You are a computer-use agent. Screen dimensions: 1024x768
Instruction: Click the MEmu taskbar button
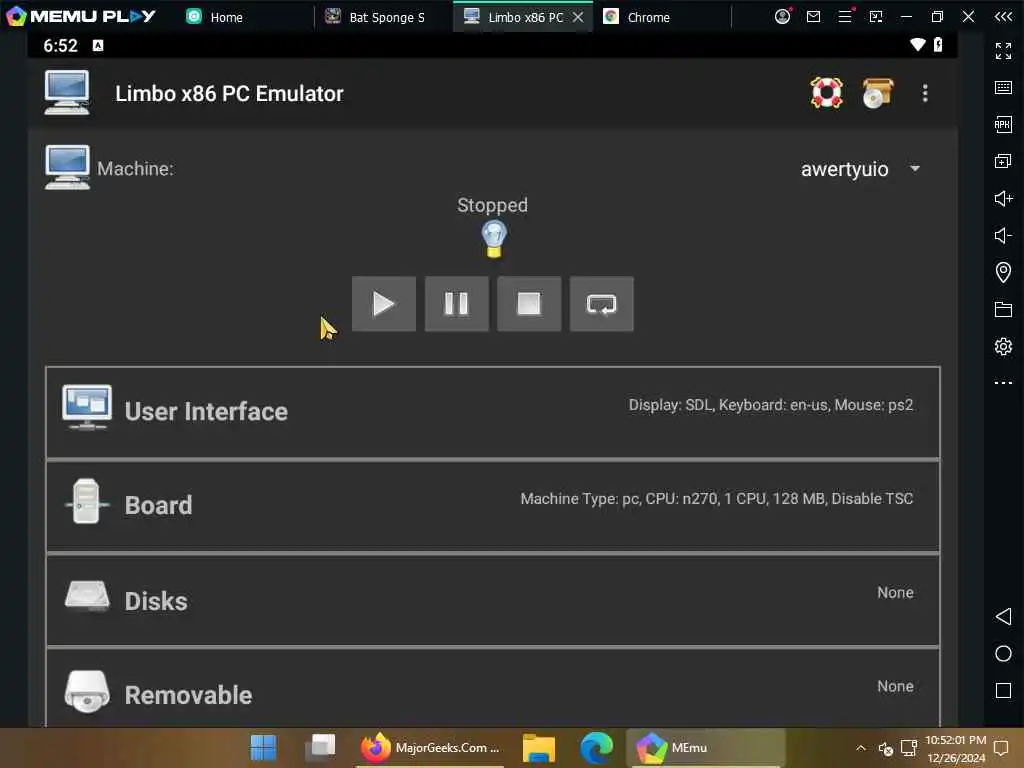705,748
